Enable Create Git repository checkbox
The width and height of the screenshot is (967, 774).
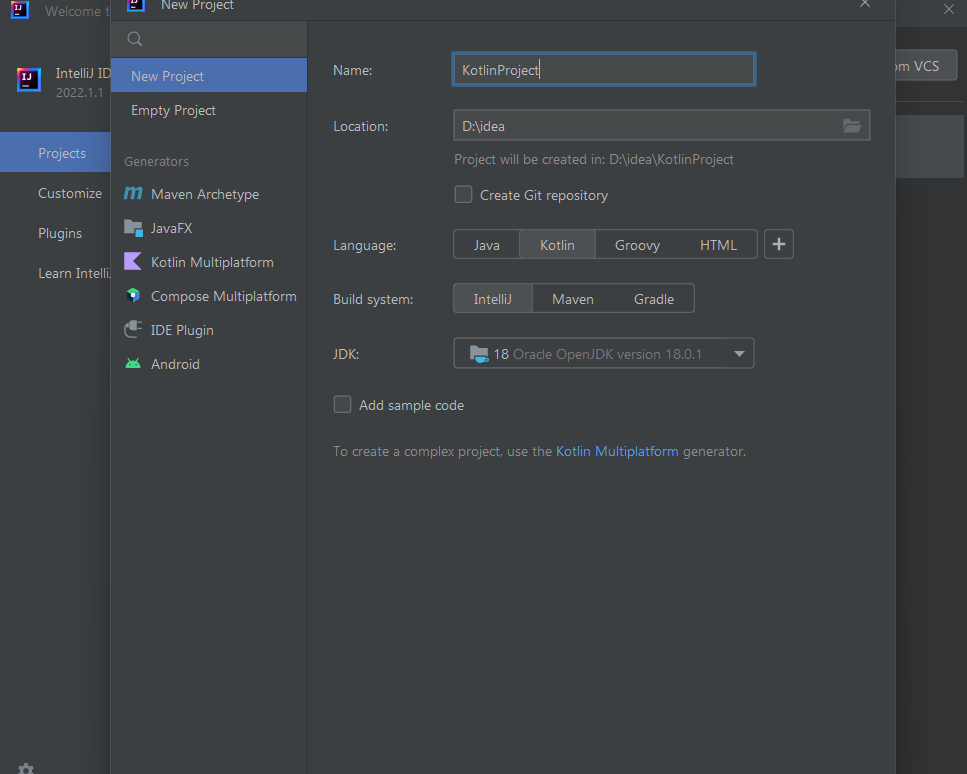tap(463, 195)
